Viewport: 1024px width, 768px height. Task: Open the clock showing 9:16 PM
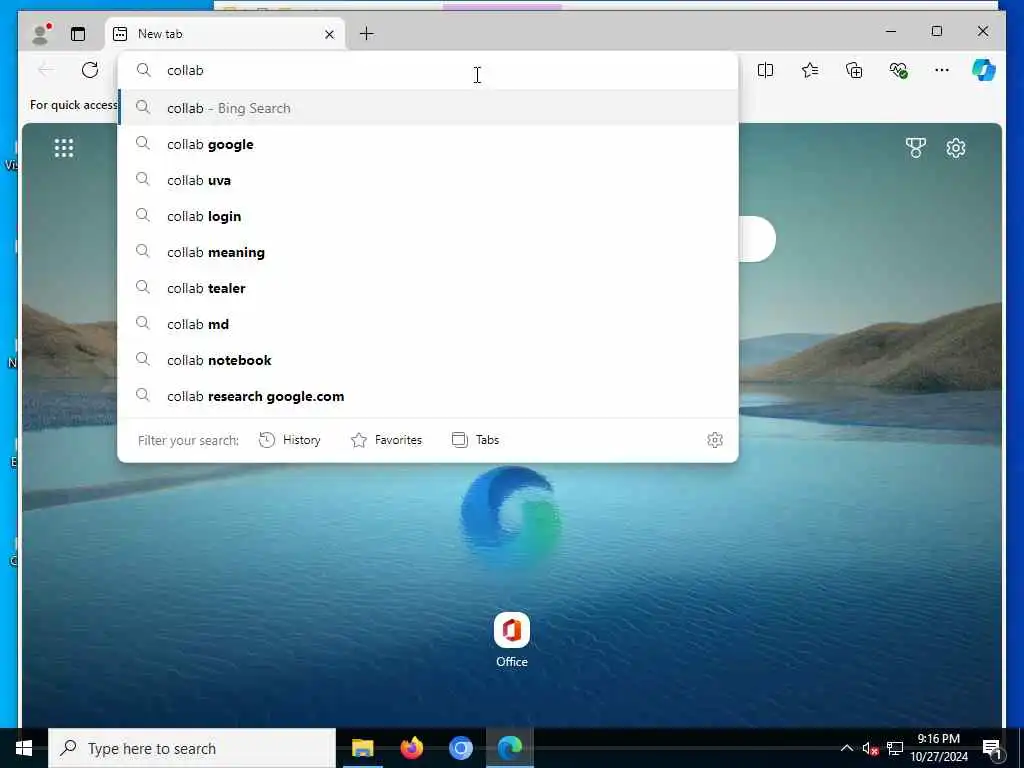[939, 748]
